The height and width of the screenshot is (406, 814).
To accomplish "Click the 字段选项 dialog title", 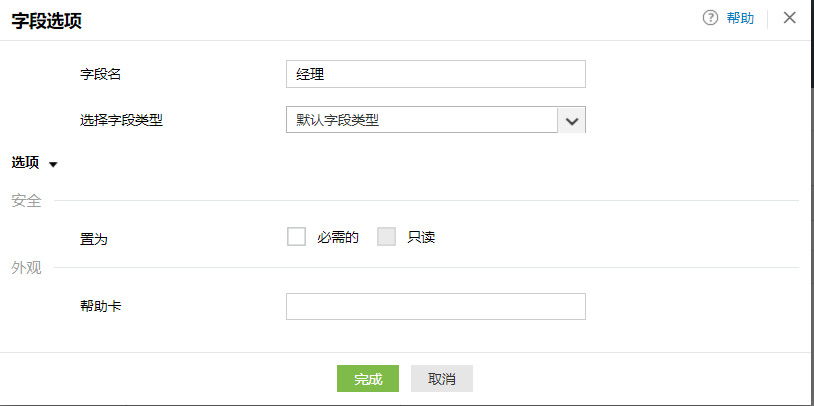I will 48,19.
